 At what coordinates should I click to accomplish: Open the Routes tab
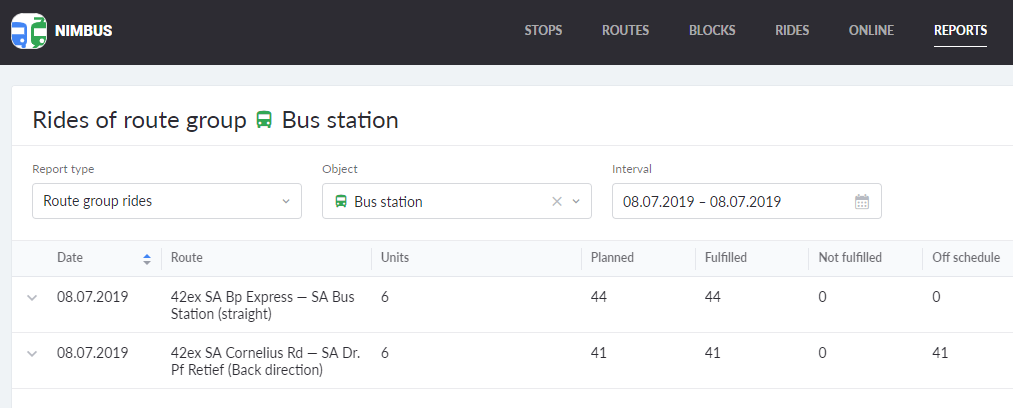(625, 30)
